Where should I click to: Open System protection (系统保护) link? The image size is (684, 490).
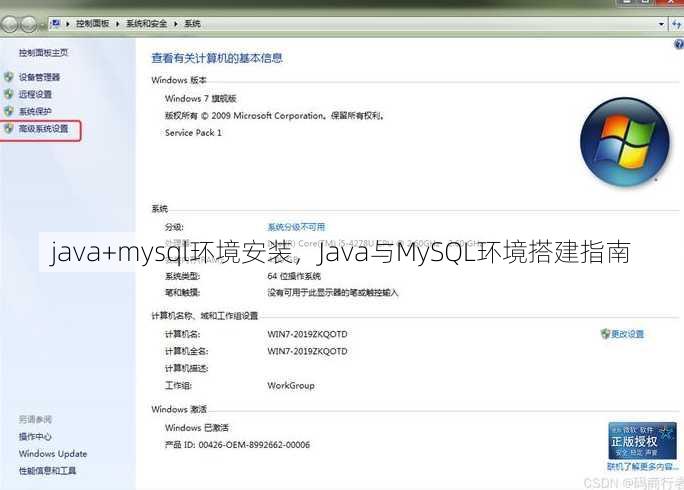(35, 111)
